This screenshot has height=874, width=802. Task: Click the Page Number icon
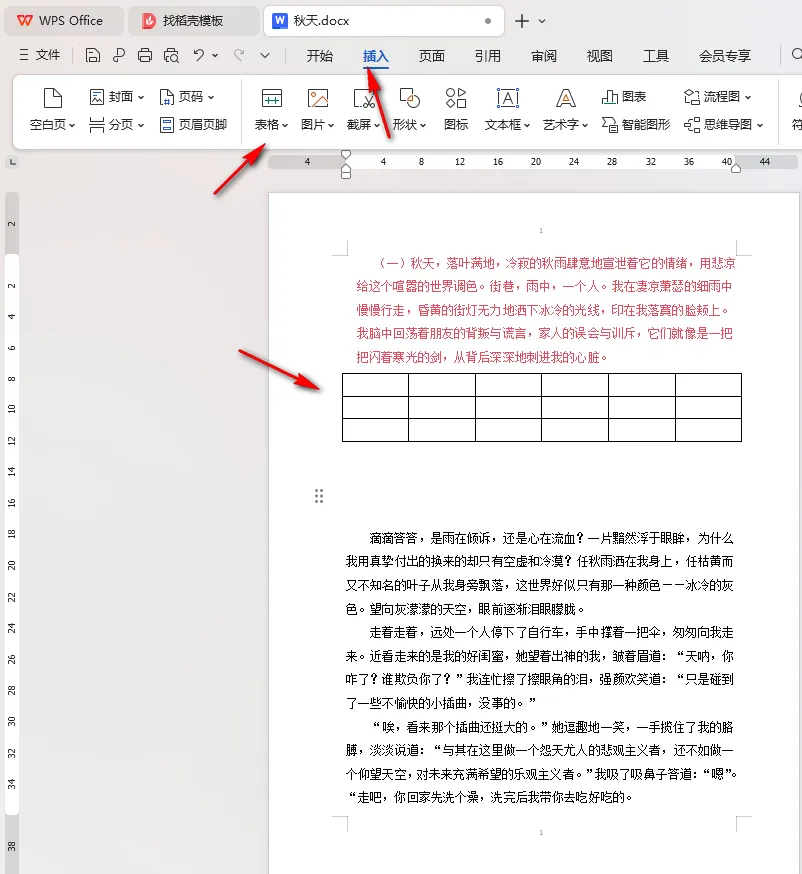[x=166, y=97]
